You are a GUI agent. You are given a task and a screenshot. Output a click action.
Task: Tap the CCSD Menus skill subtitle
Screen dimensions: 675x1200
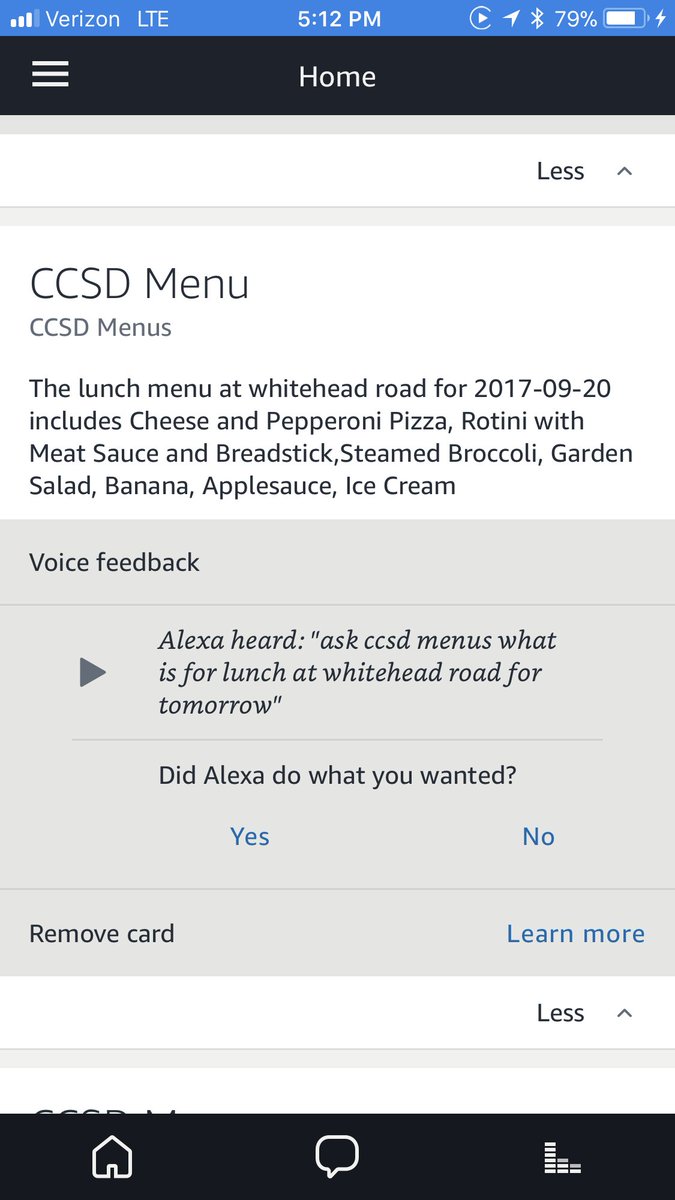pyautogui.click(x=100, y=327)
